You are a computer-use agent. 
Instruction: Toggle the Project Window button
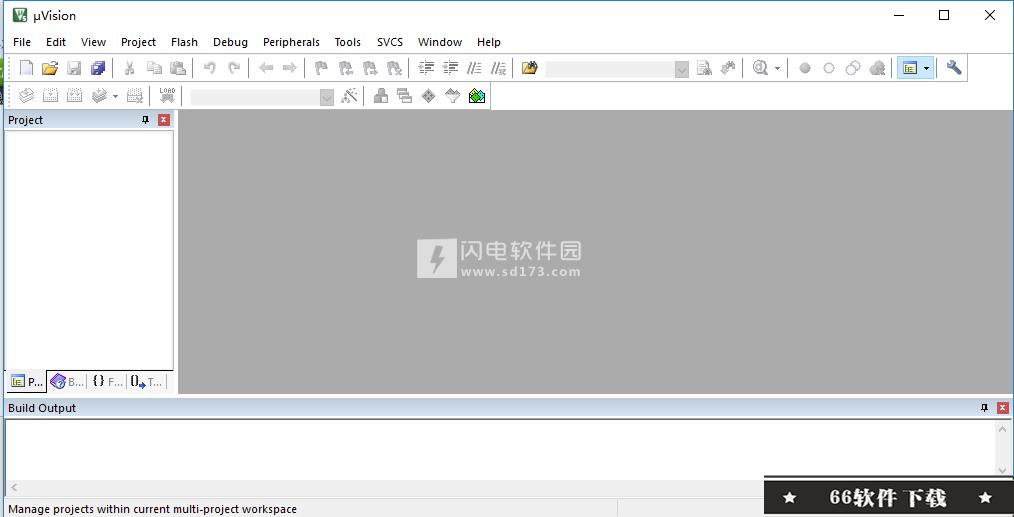[x=911, y=68]
